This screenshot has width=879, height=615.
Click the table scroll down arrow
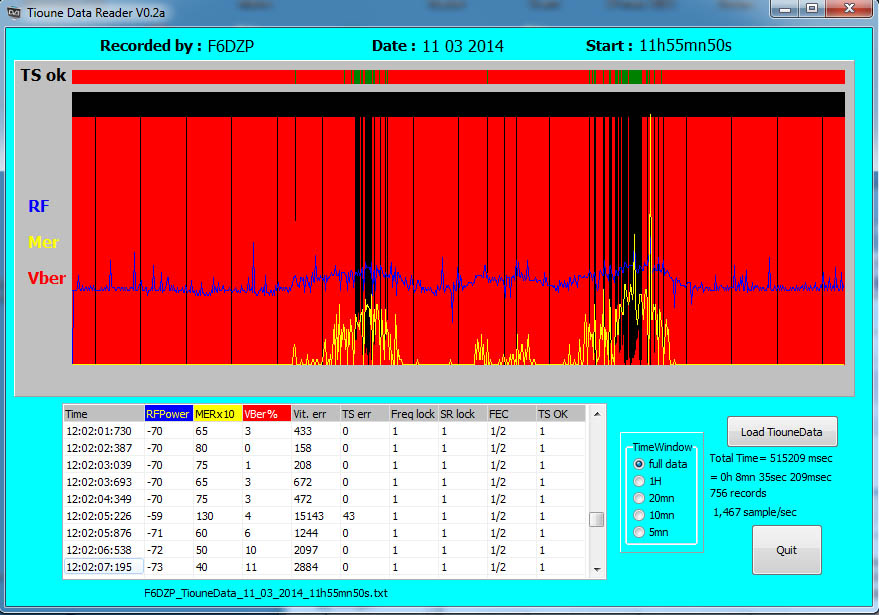click(596, 569)
